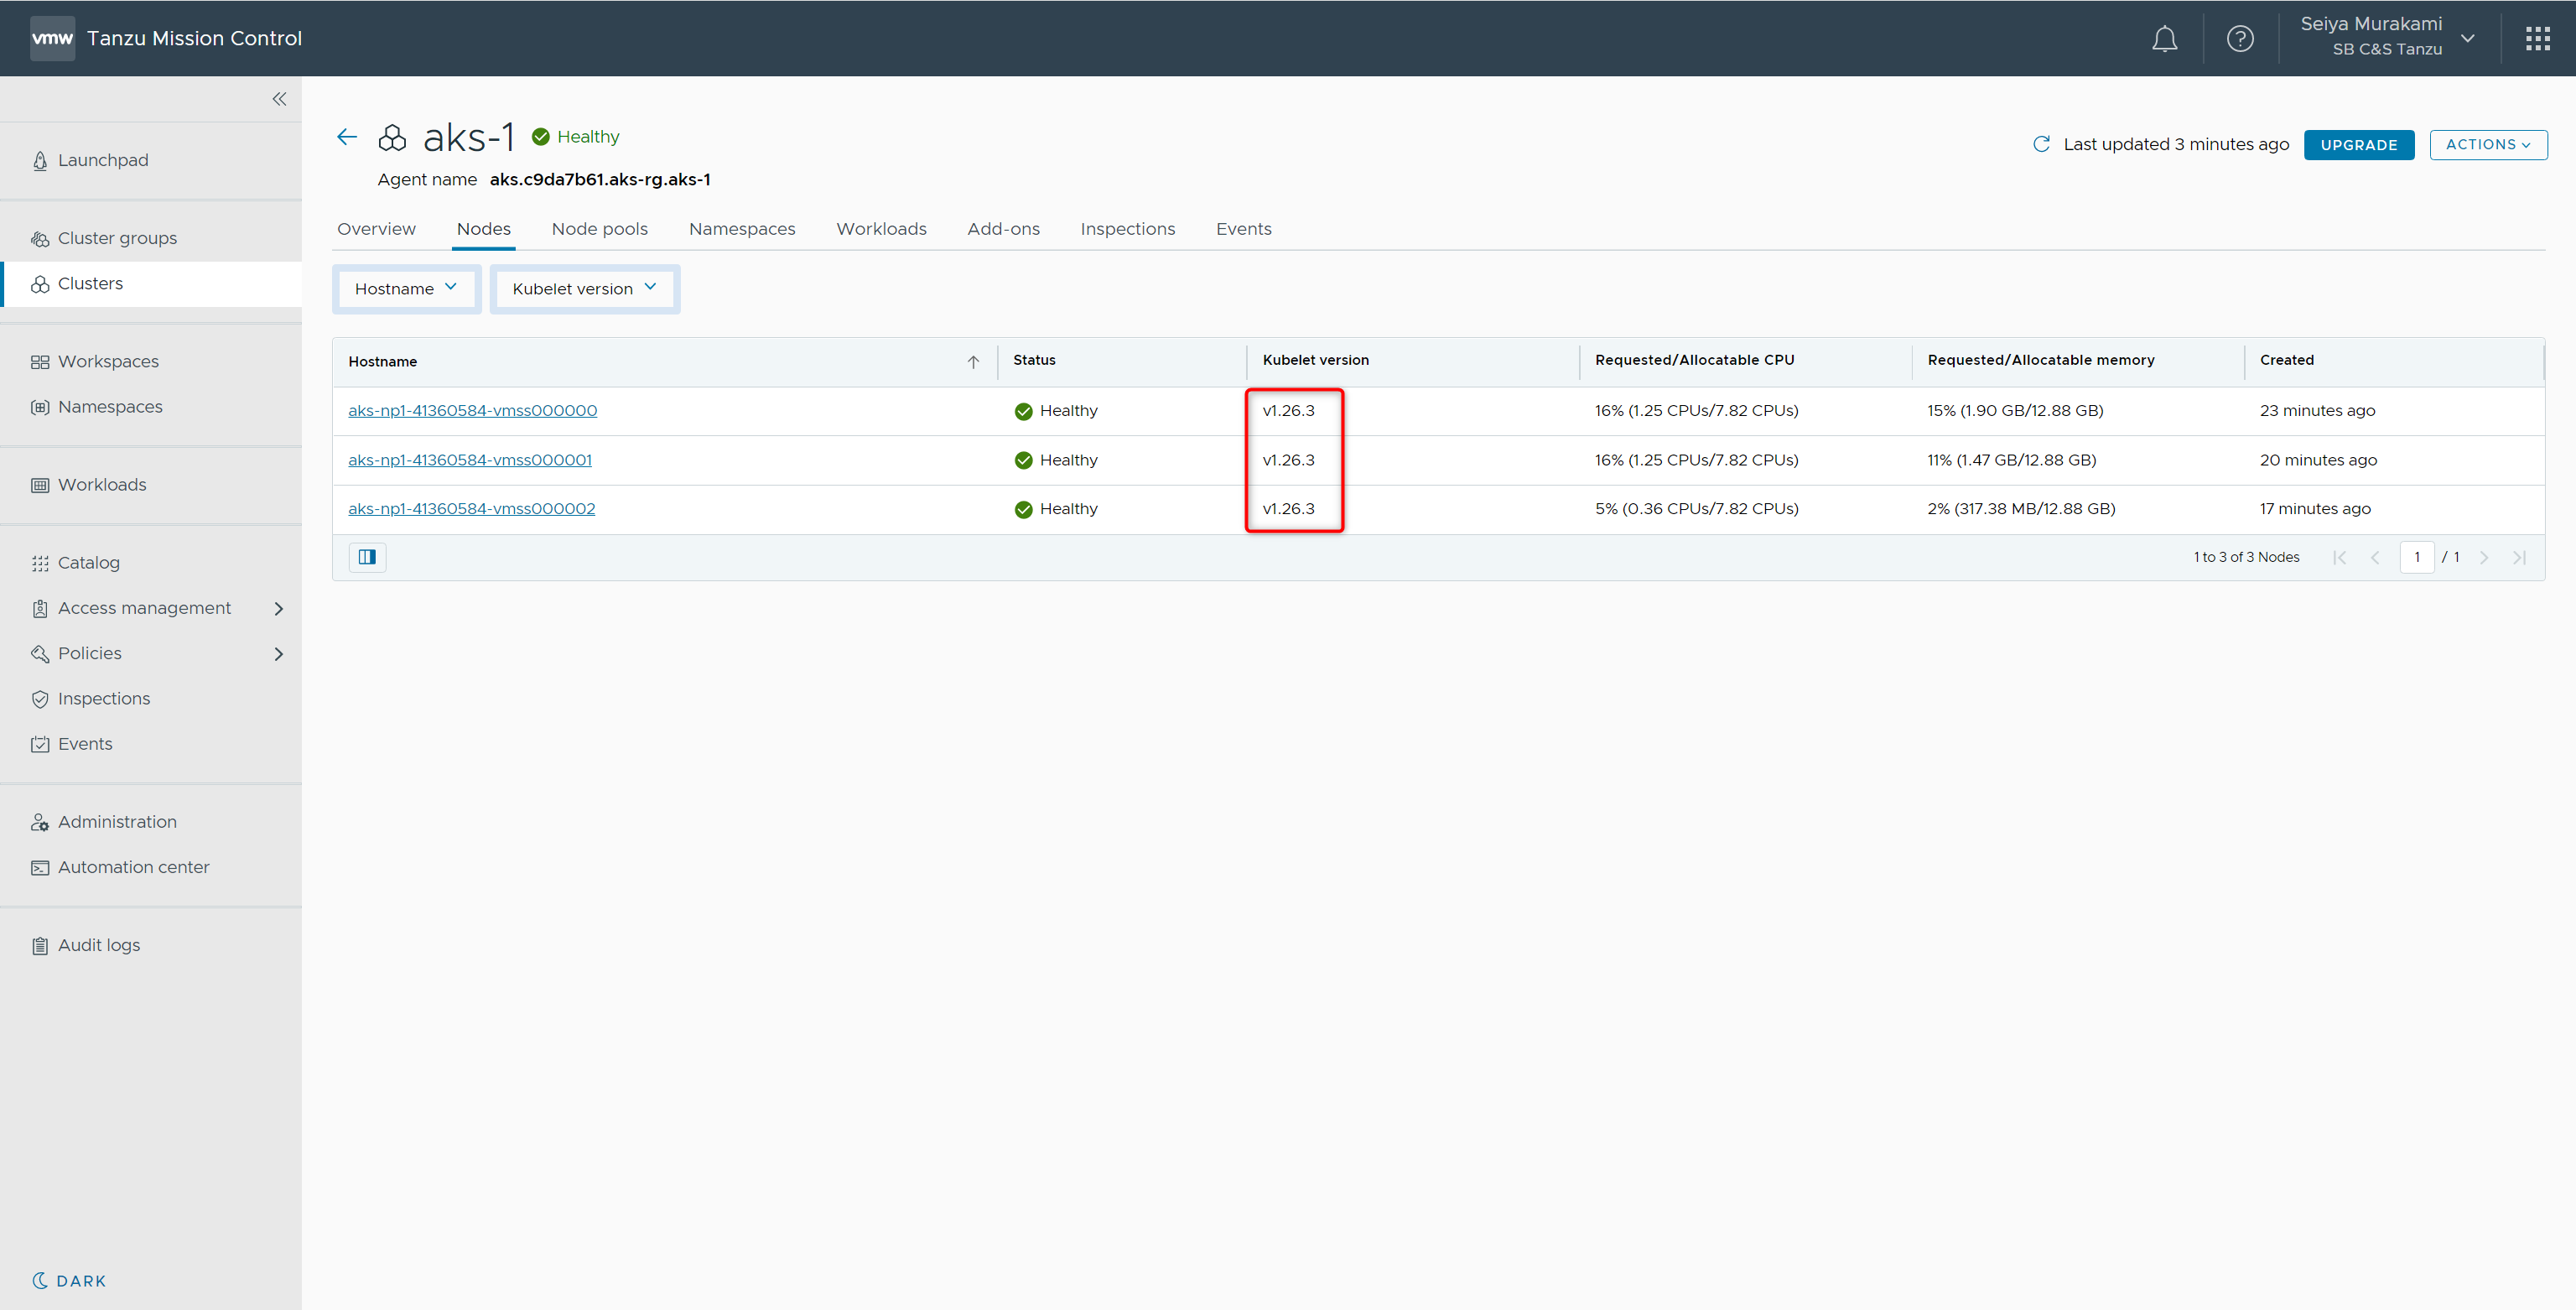
Task: Open the VMware apps grid icon
Action: point(2537,39)
